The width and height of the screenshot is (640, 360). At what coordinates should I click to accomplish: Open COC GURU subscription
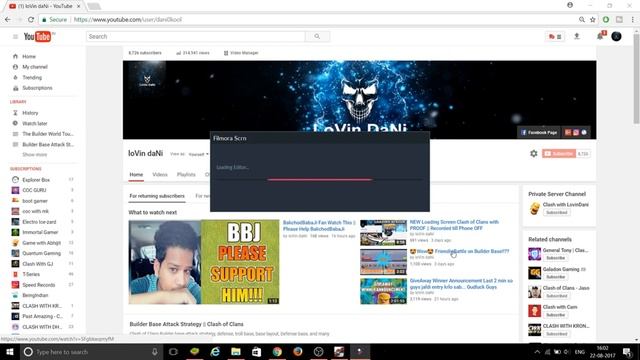[x=34, y=190]
